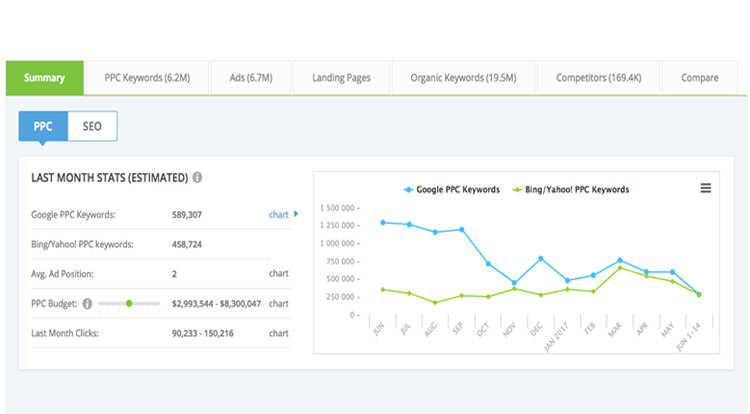Open the PPC Keywords (6.2M) tab
Screen dimensions: 750x414
coord(147,78)
